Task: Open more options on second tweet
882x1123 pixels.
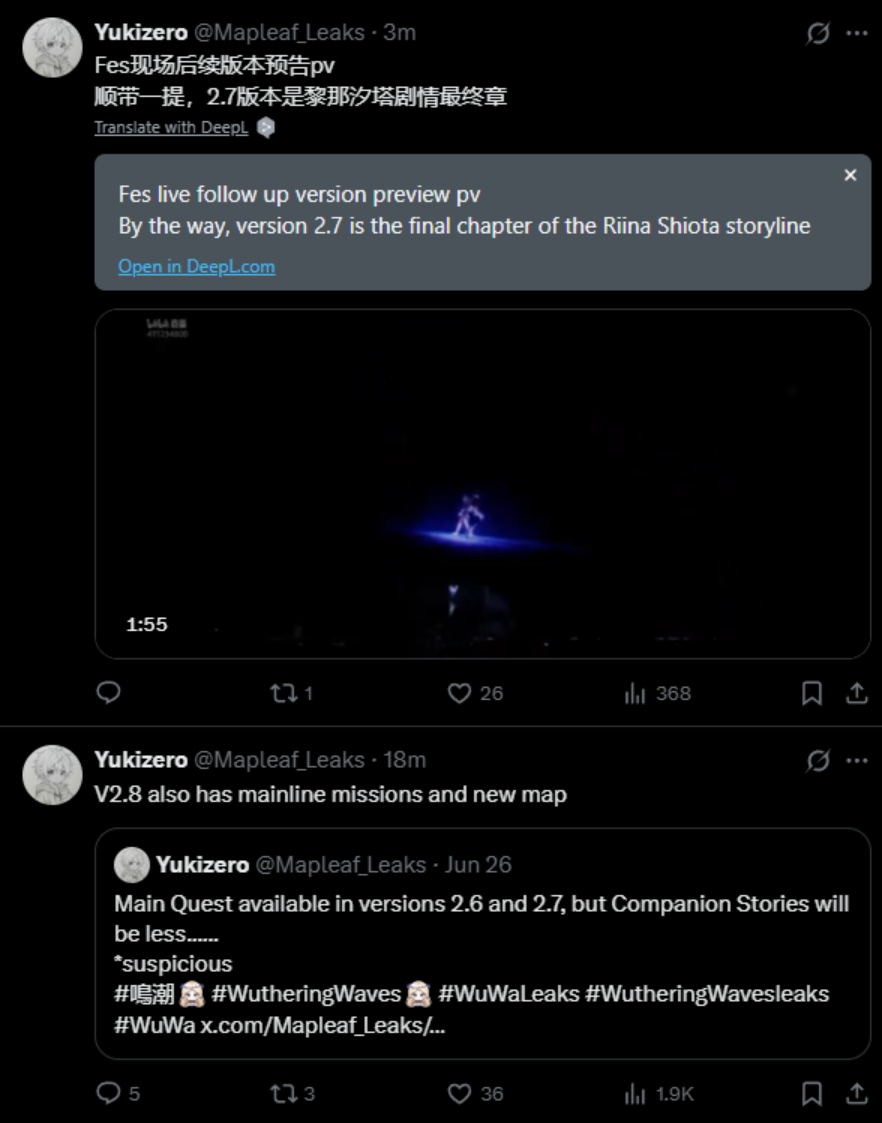Action: 857,760
